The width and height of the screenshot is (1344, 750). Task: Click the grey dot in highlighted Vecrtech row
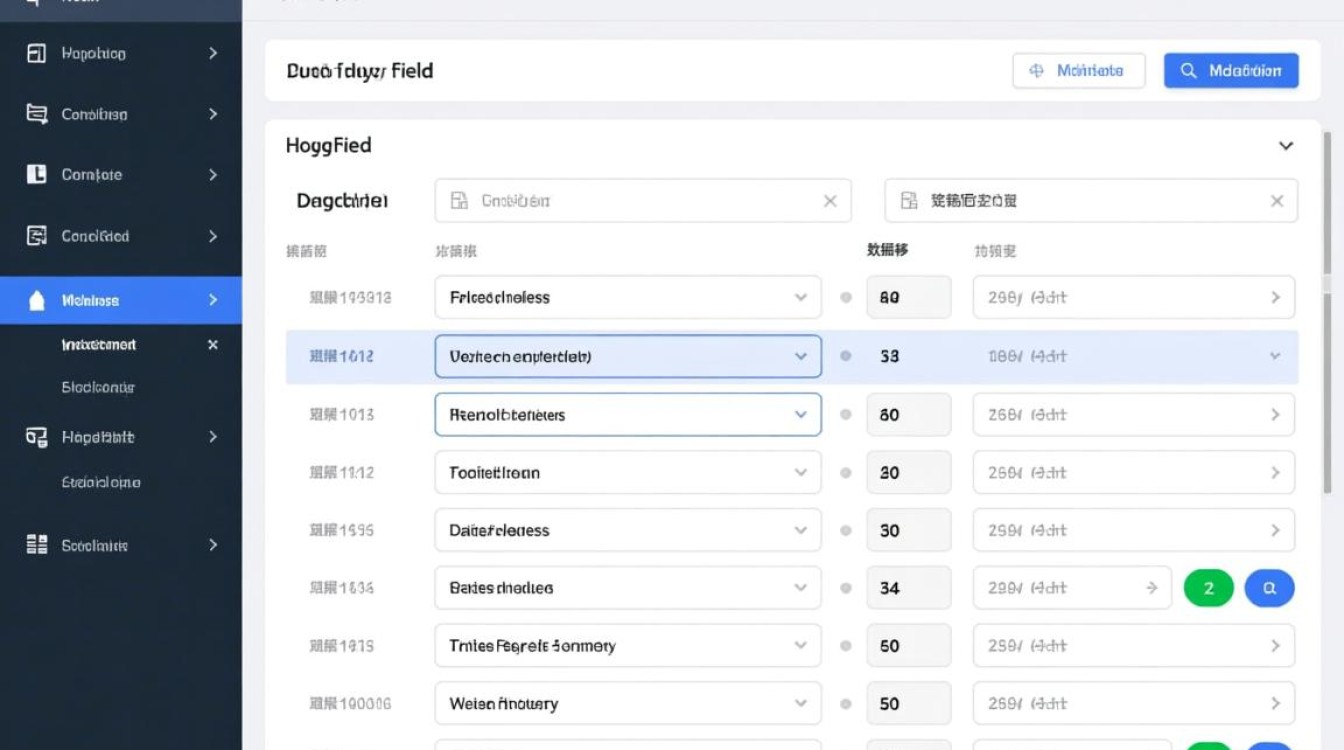pyautogui.click(x=846, y=356)
